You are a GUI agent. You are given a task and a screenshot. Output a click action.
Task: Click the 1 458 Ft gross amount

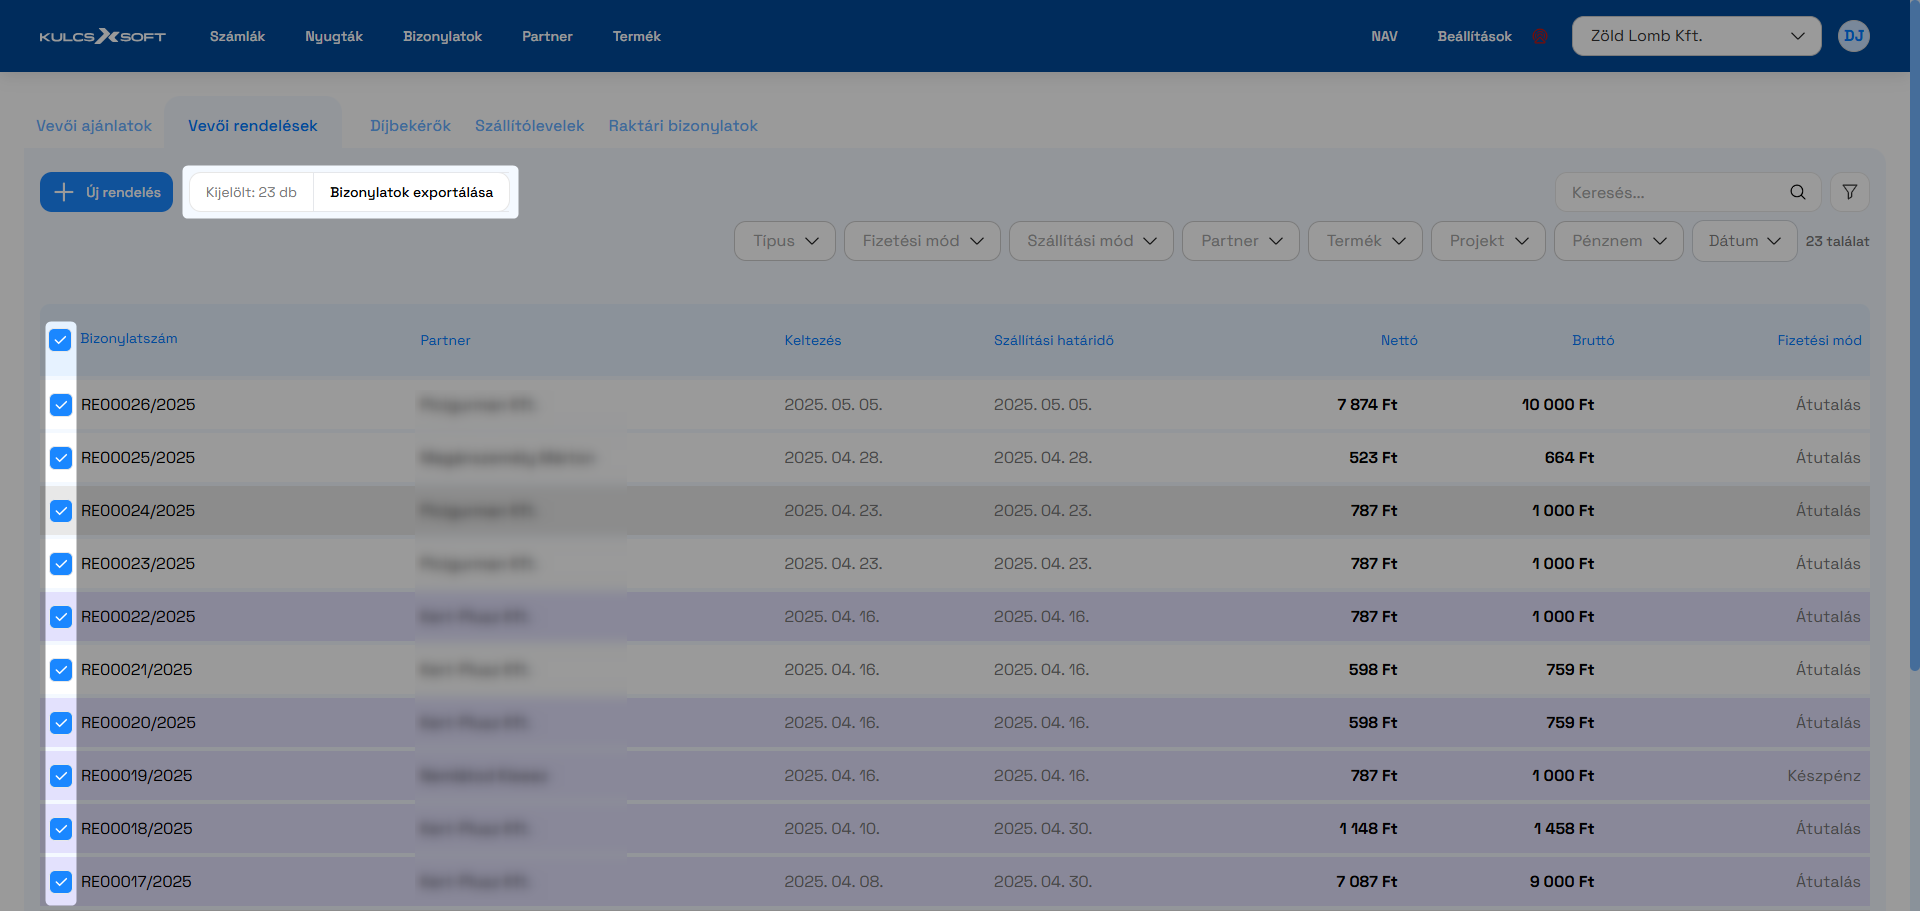pyautogui.click(x=1564, y=829)
